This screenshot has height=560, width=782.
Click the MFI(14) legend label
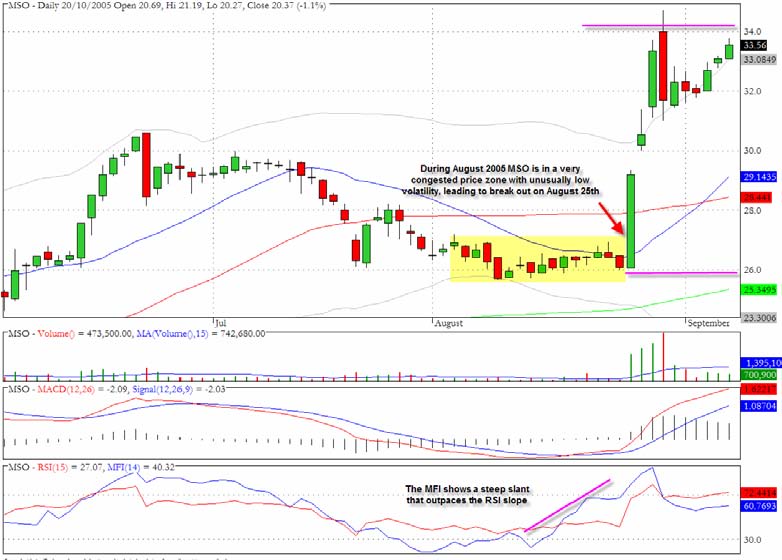[124, 467]
